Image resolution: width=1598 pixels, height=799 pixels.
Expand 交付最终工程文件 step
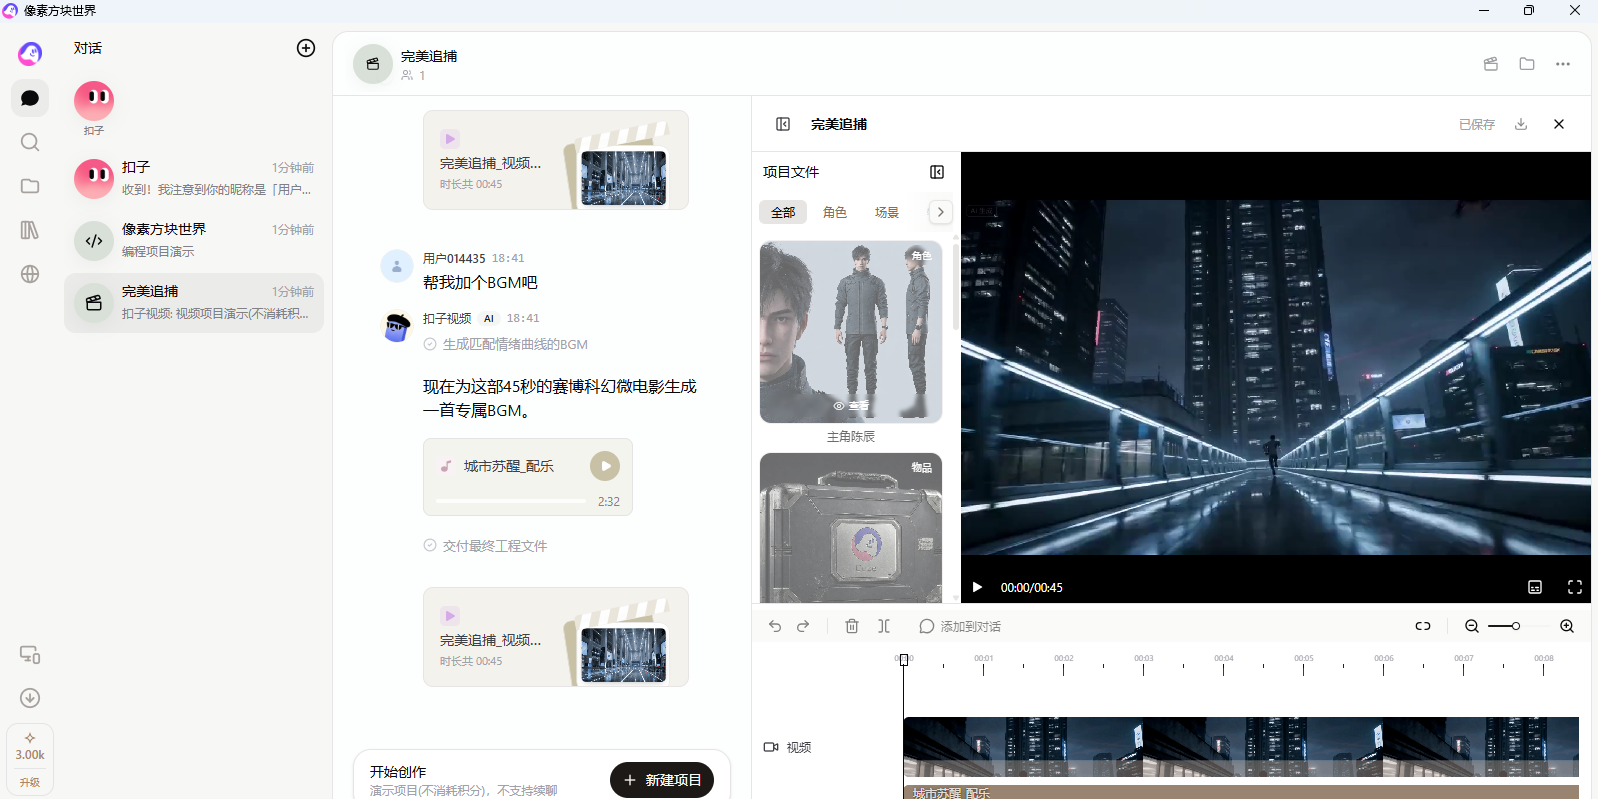[486, 546]
